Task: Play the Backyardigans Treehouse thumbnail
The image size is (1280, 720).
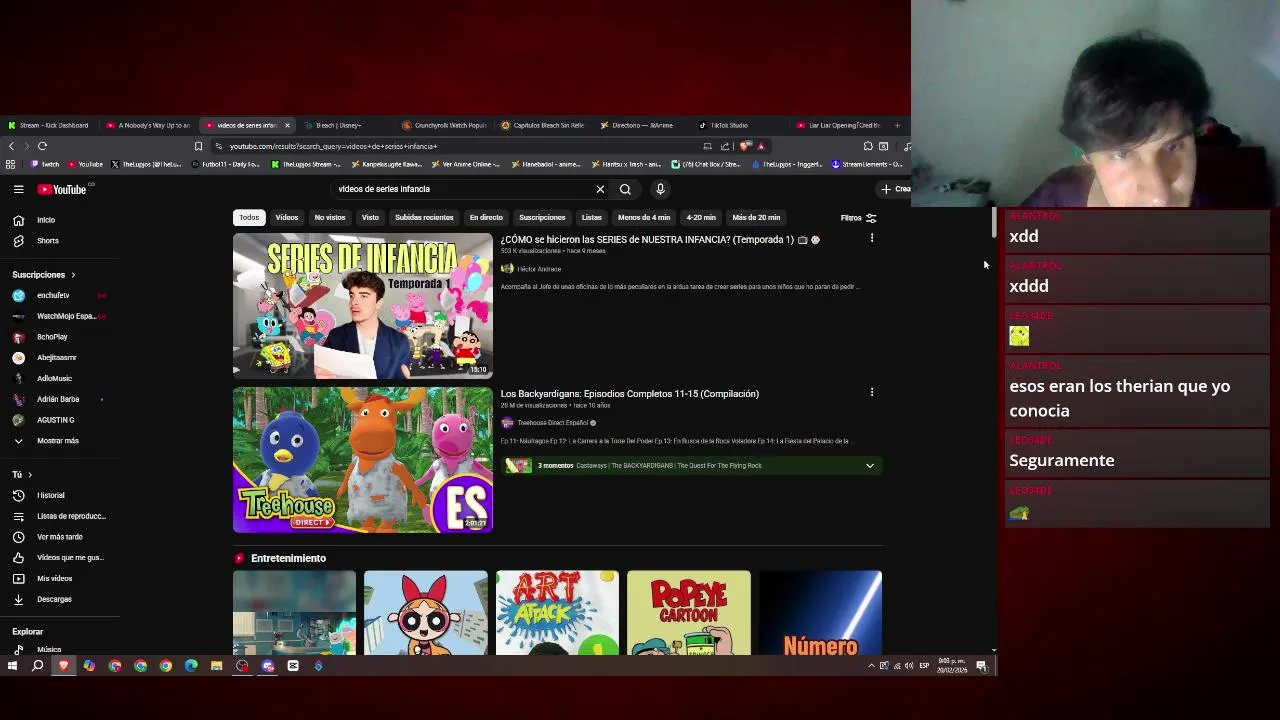Action: 363,460
